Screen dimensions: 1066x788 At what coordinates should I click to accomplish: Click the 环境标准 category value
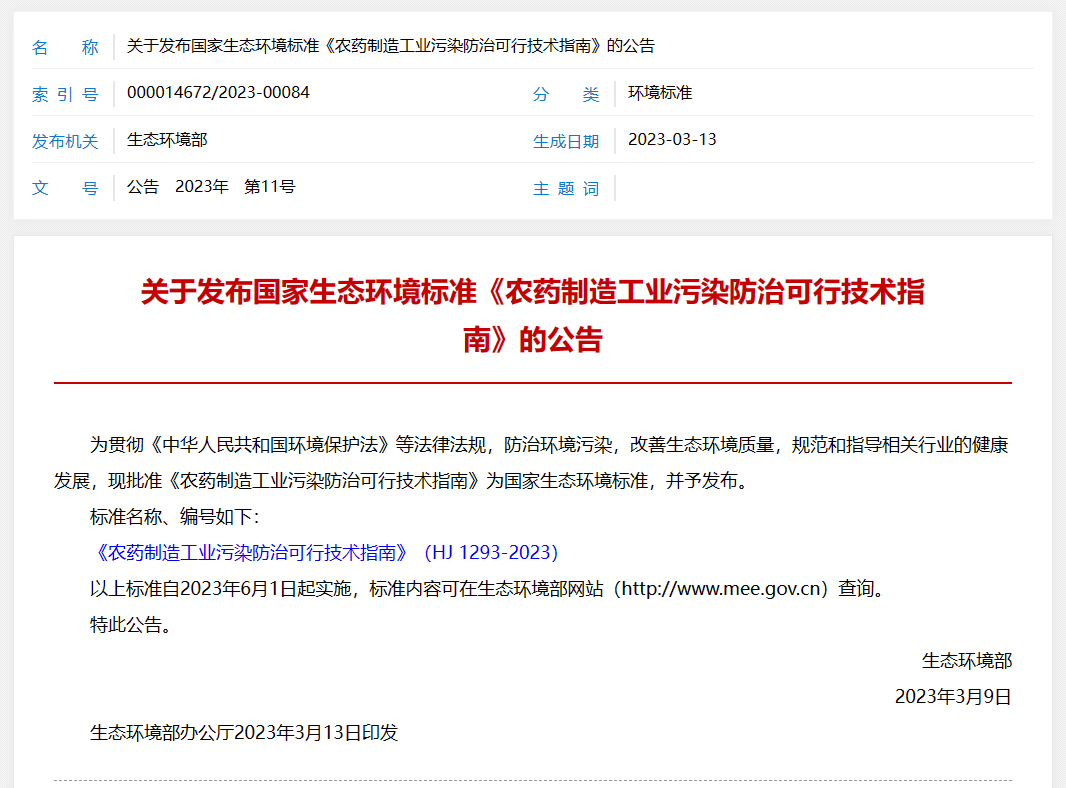660,92
